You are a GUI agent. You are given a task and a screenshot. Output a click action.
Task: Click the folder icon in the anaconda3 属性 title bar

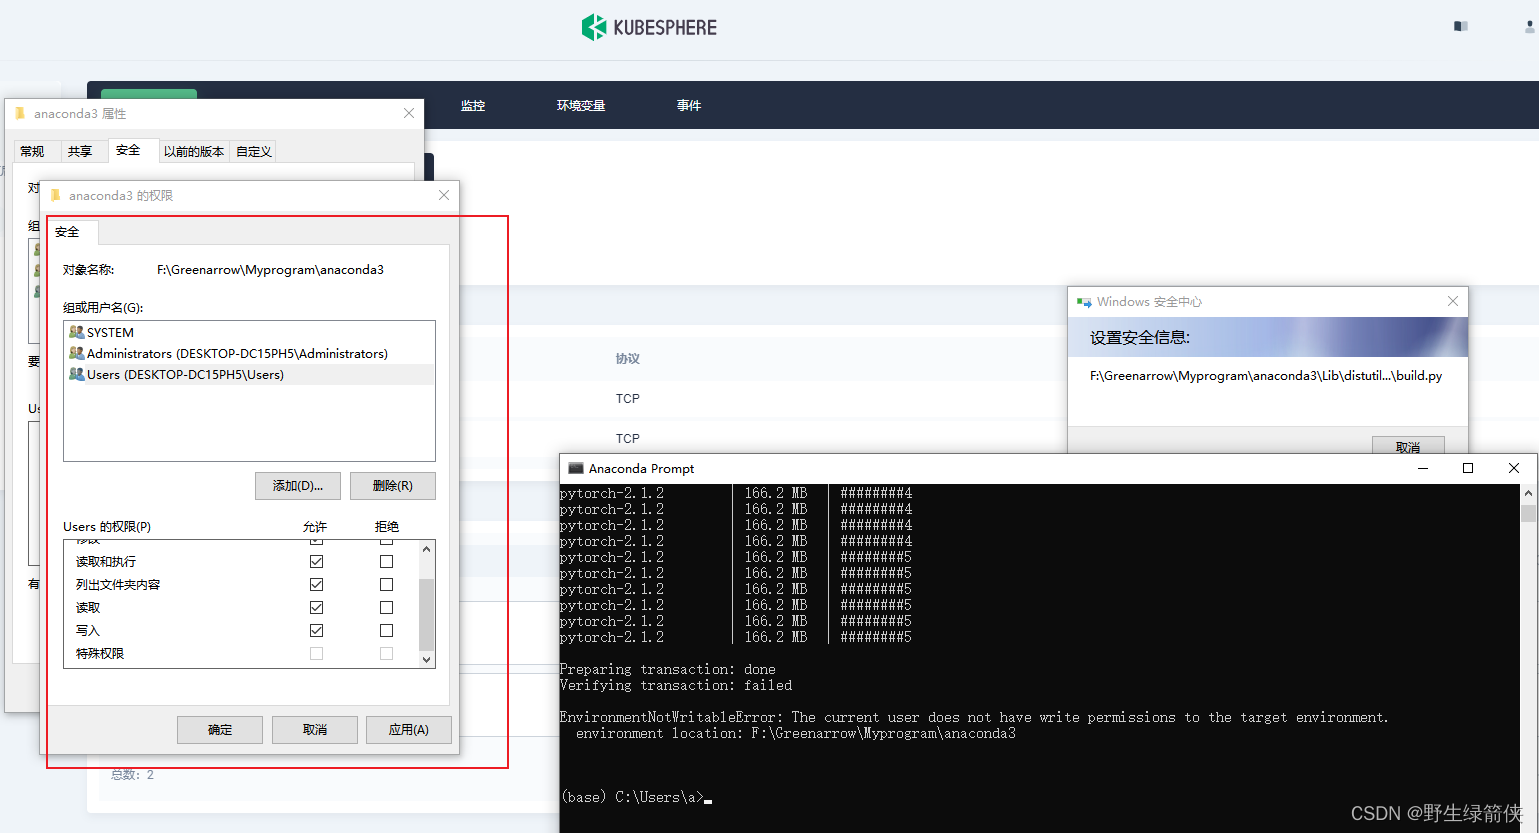pyautogui.click(x=20, y=113)
